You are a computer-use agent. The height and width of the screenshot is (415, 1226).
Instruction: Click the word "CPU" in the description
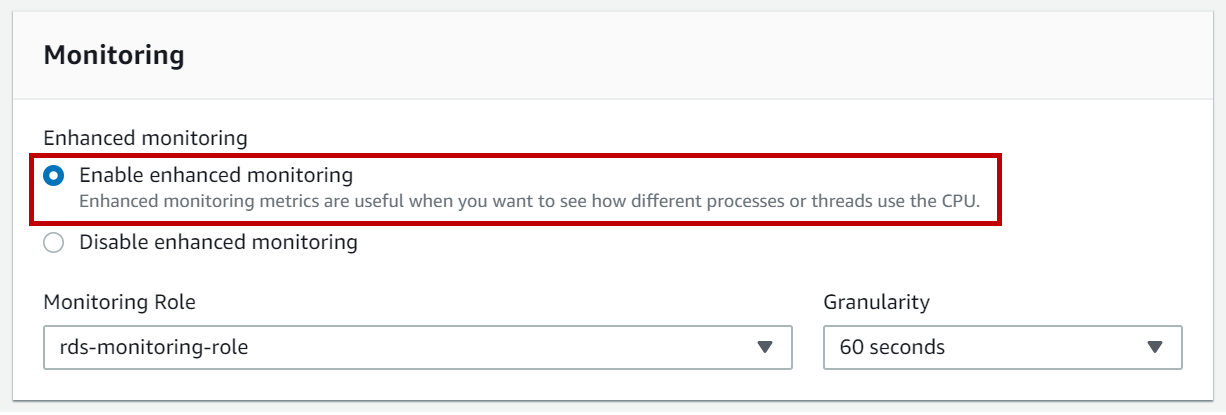point(962,201)
